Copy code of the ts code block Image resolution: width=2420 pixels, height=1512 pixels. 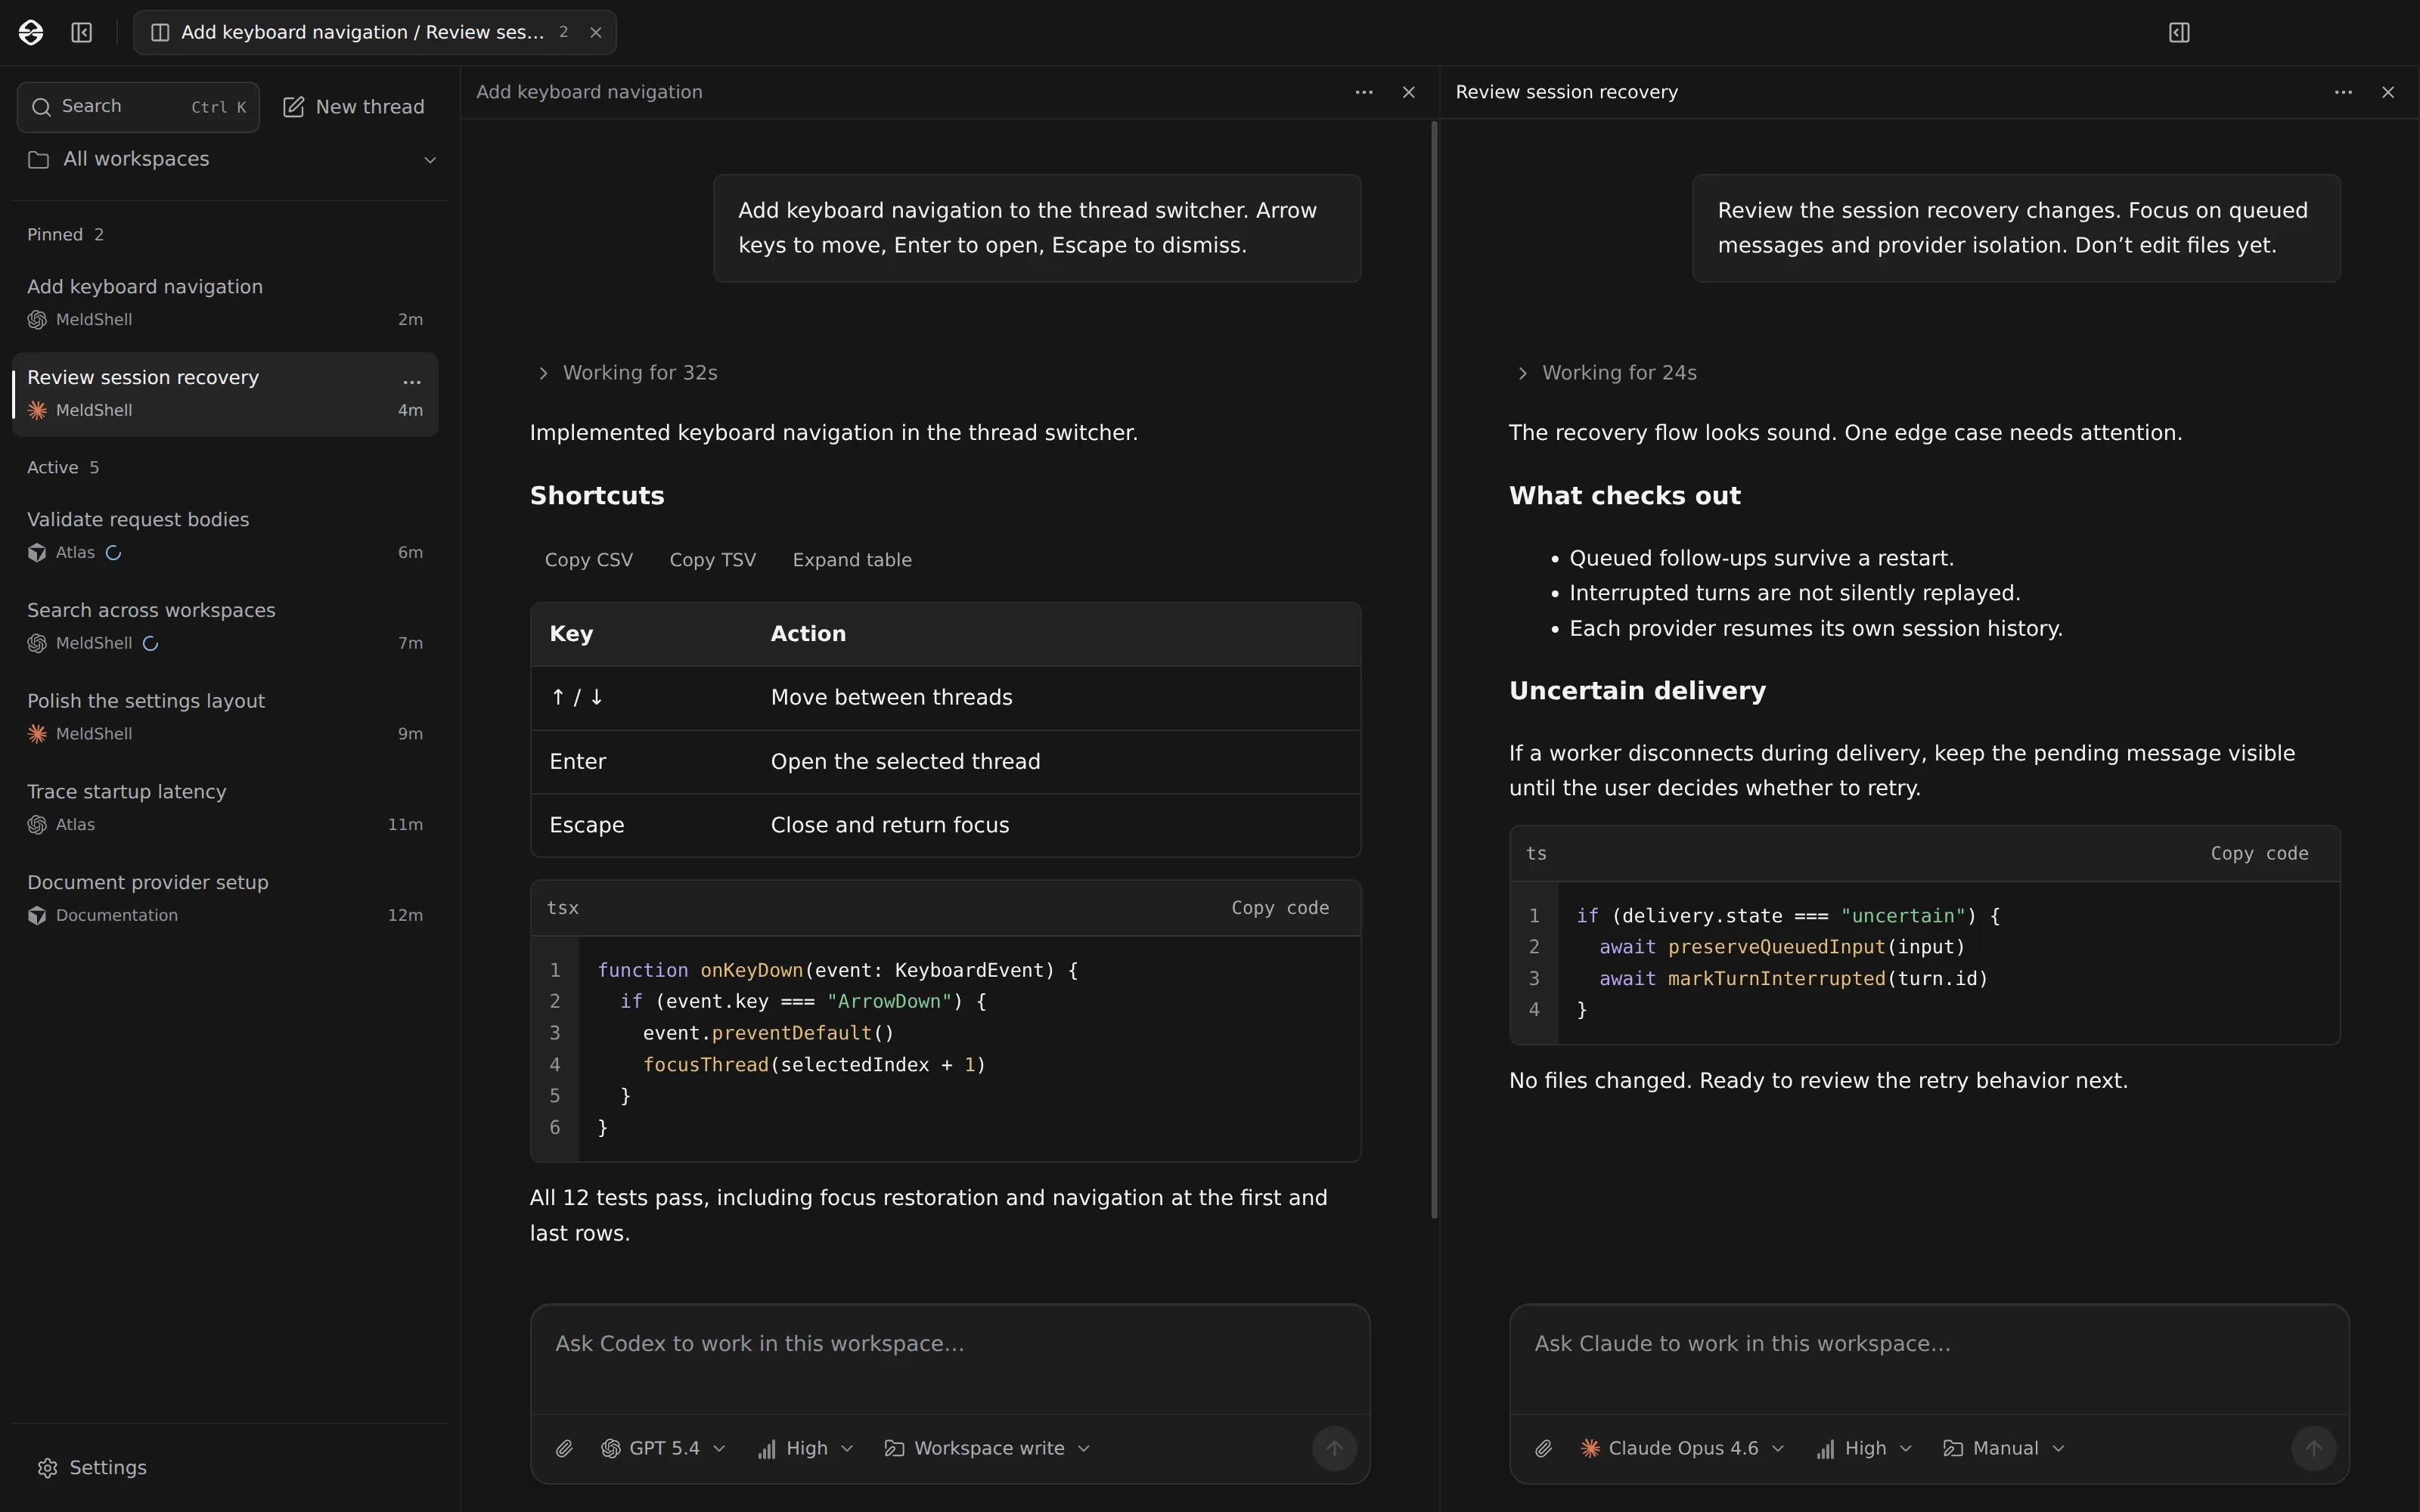point(2259,853)
